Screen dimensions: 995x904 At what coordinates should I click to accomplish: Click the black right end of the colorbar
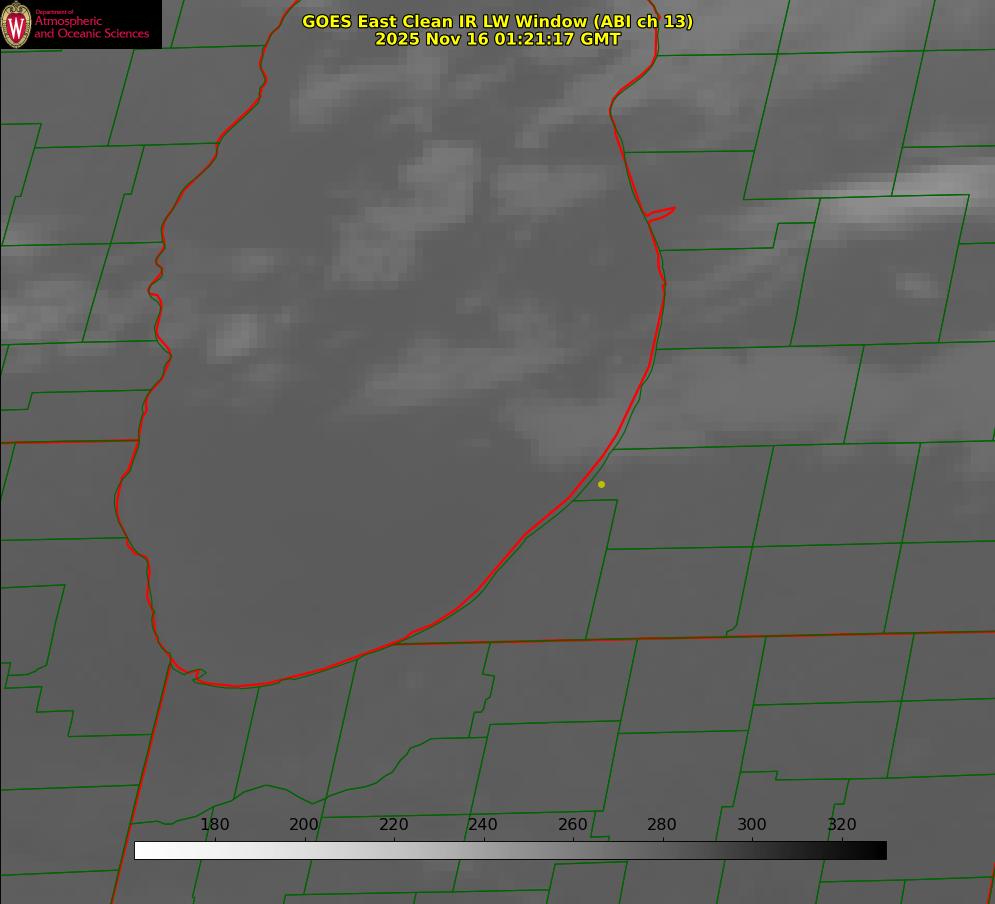click(x=879, y=850)
